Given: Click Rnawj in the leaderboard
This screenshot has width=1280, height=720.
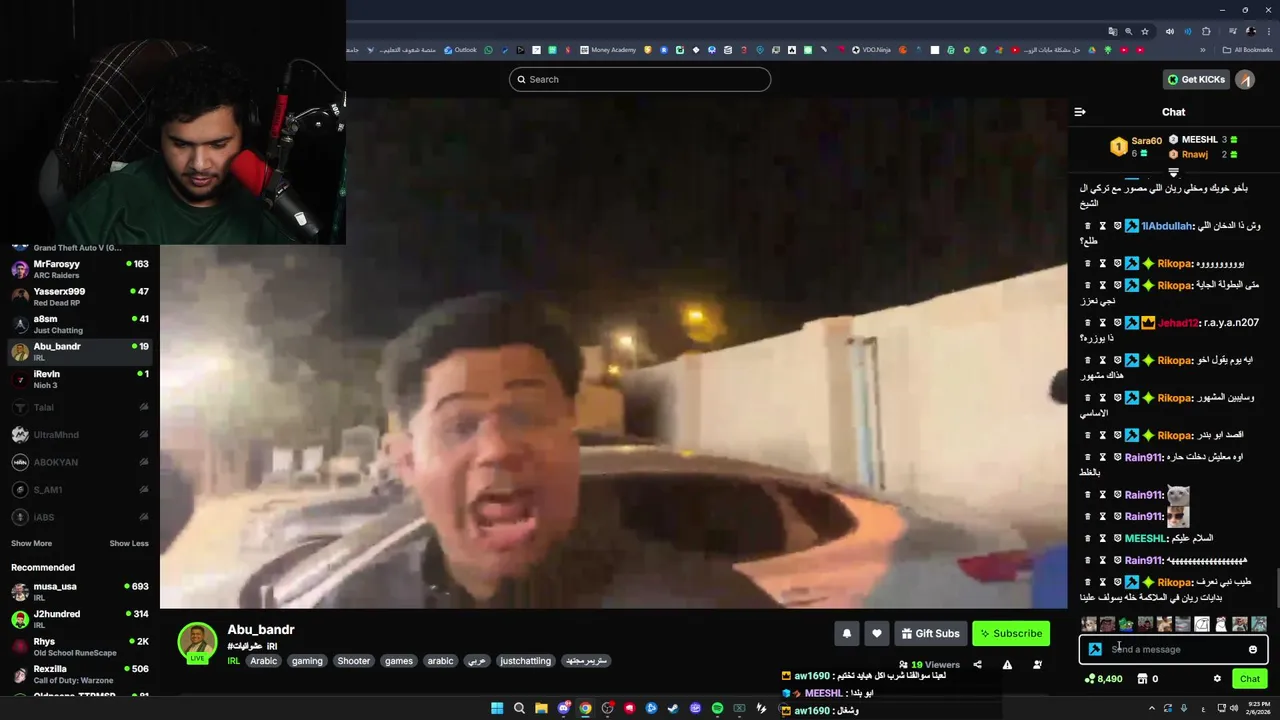Looking at the screenshot, I should [1194, 154].
